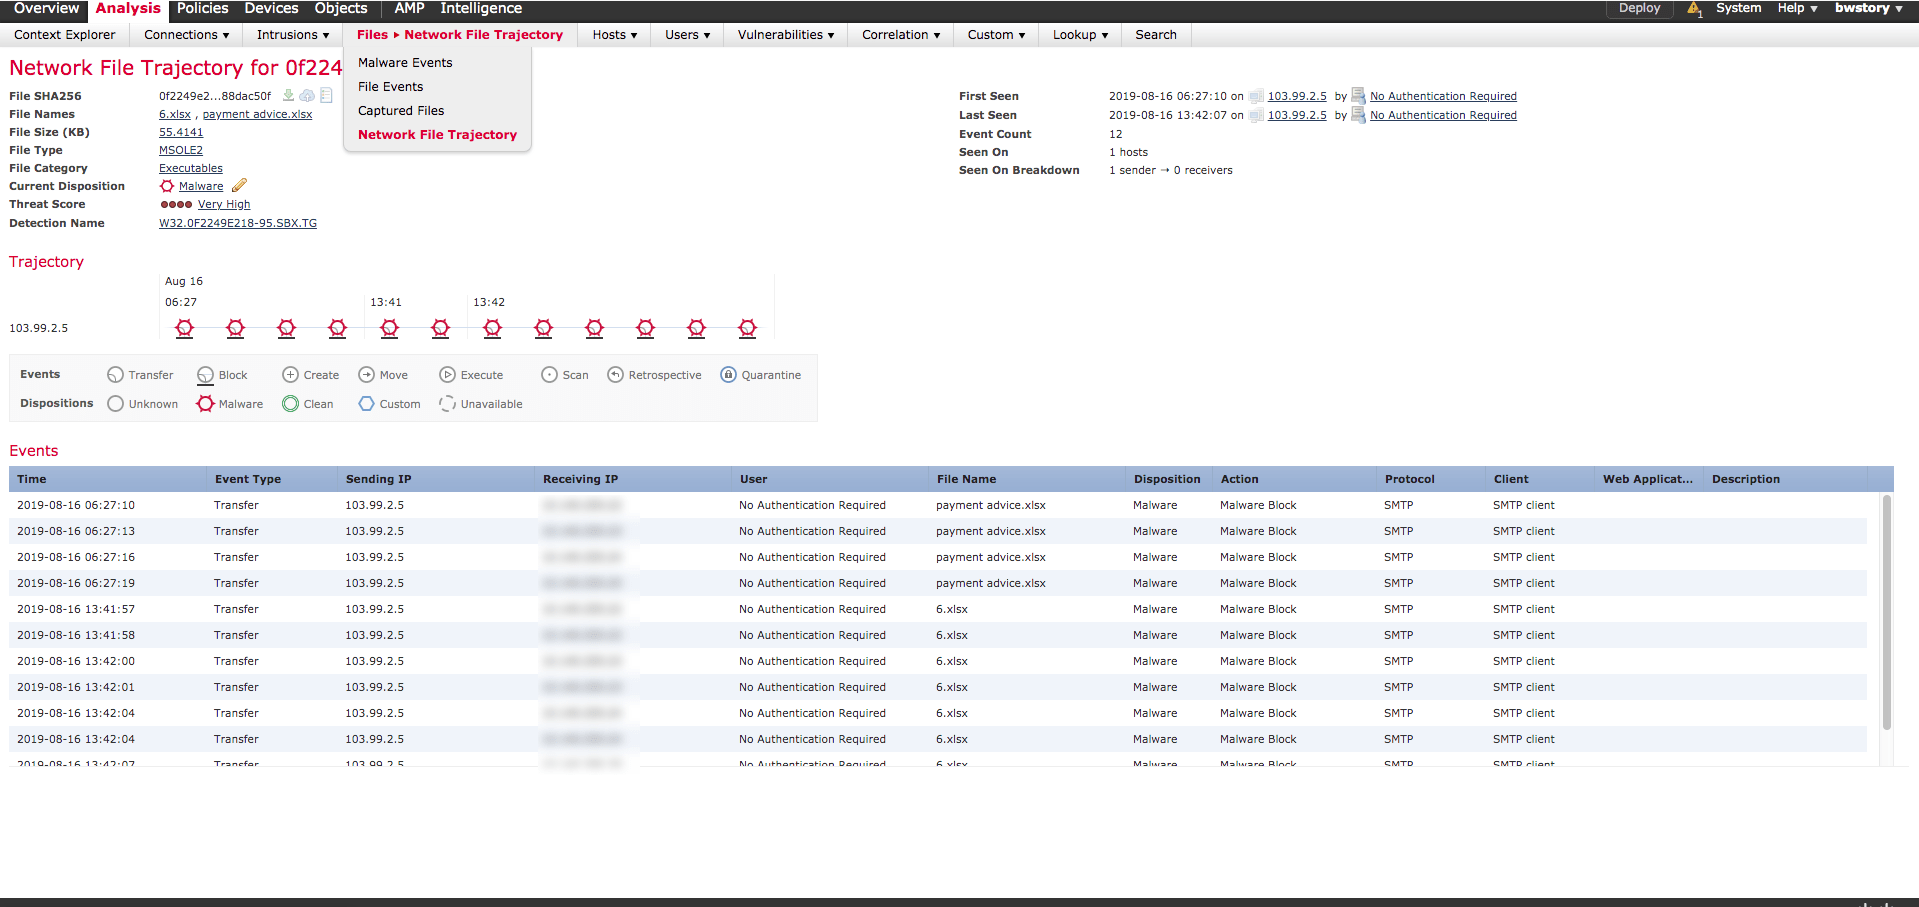Viewport: 1919px width, 907px height.
Task: Select trajectory marker under the 13:42 label
Action: pyautogui.click(x=492, y=328)
